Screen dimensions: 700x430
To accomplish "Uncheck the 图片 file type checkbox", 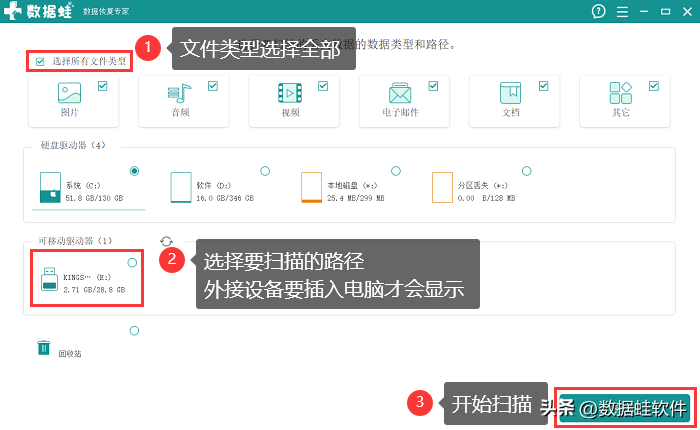I will [102, 86].
